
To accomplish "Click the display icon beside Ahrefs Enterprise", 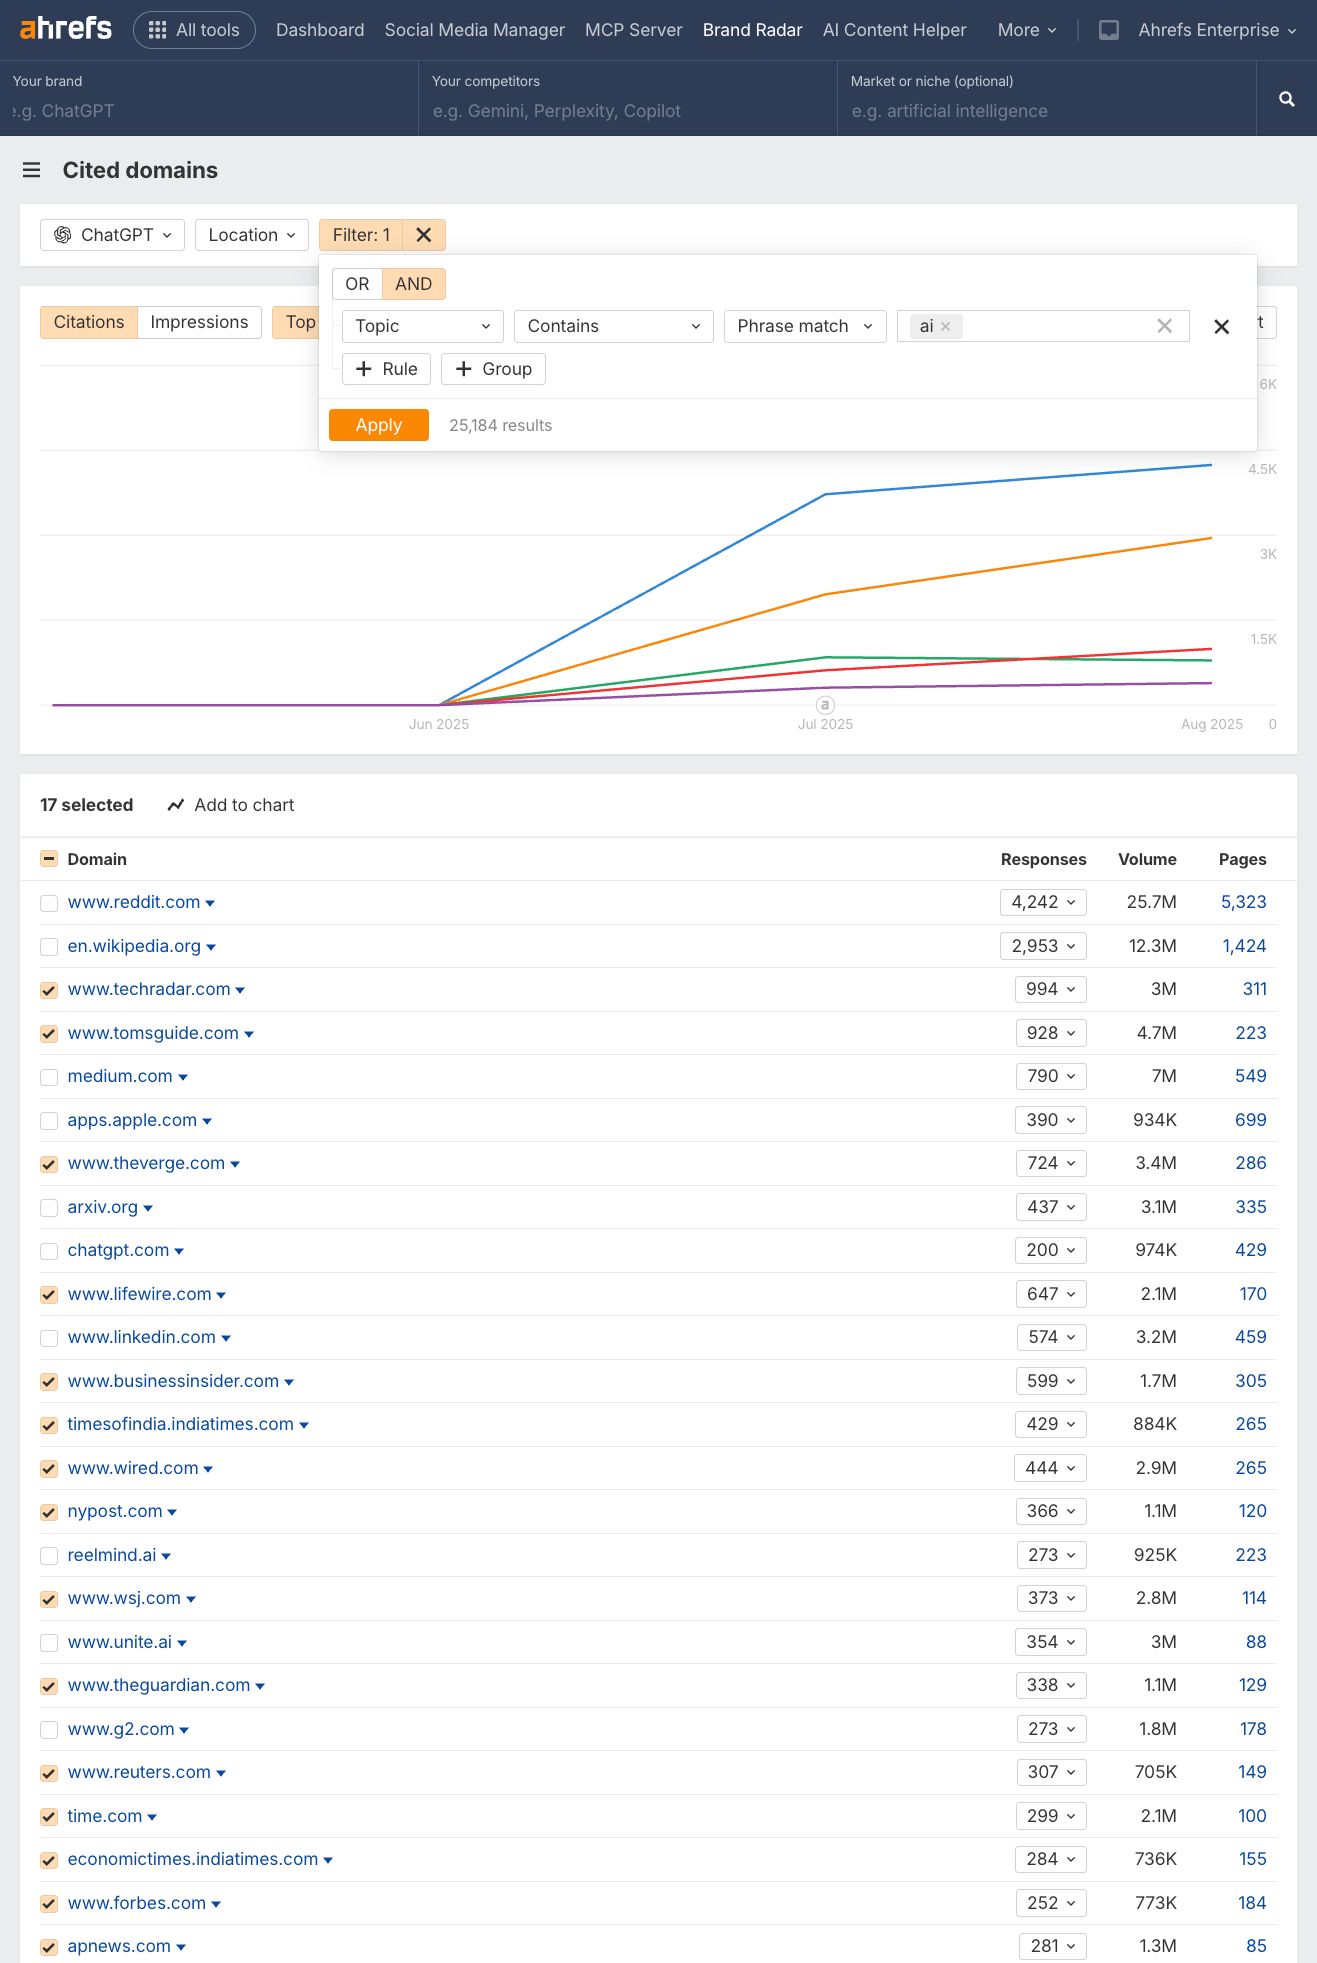I will tap(1108, 30).
